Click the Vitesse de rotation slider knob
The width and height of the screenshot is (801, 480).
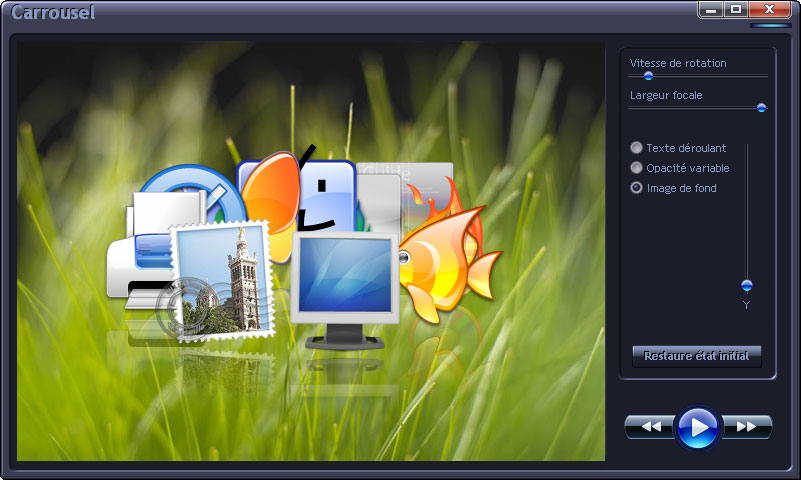648,76
